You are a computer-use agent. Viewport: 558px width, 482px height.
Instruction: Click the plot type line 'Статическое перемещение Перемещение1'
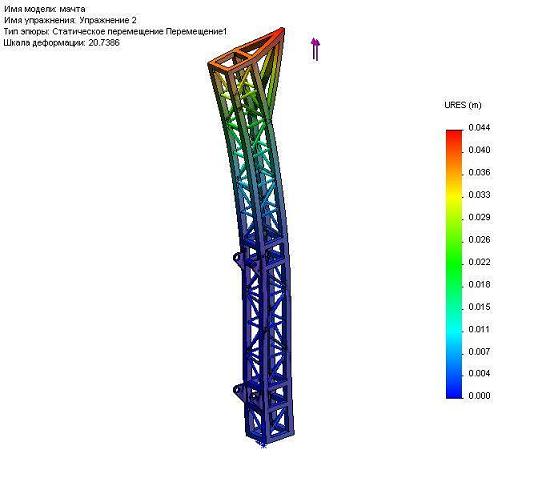tap(140, 32)
